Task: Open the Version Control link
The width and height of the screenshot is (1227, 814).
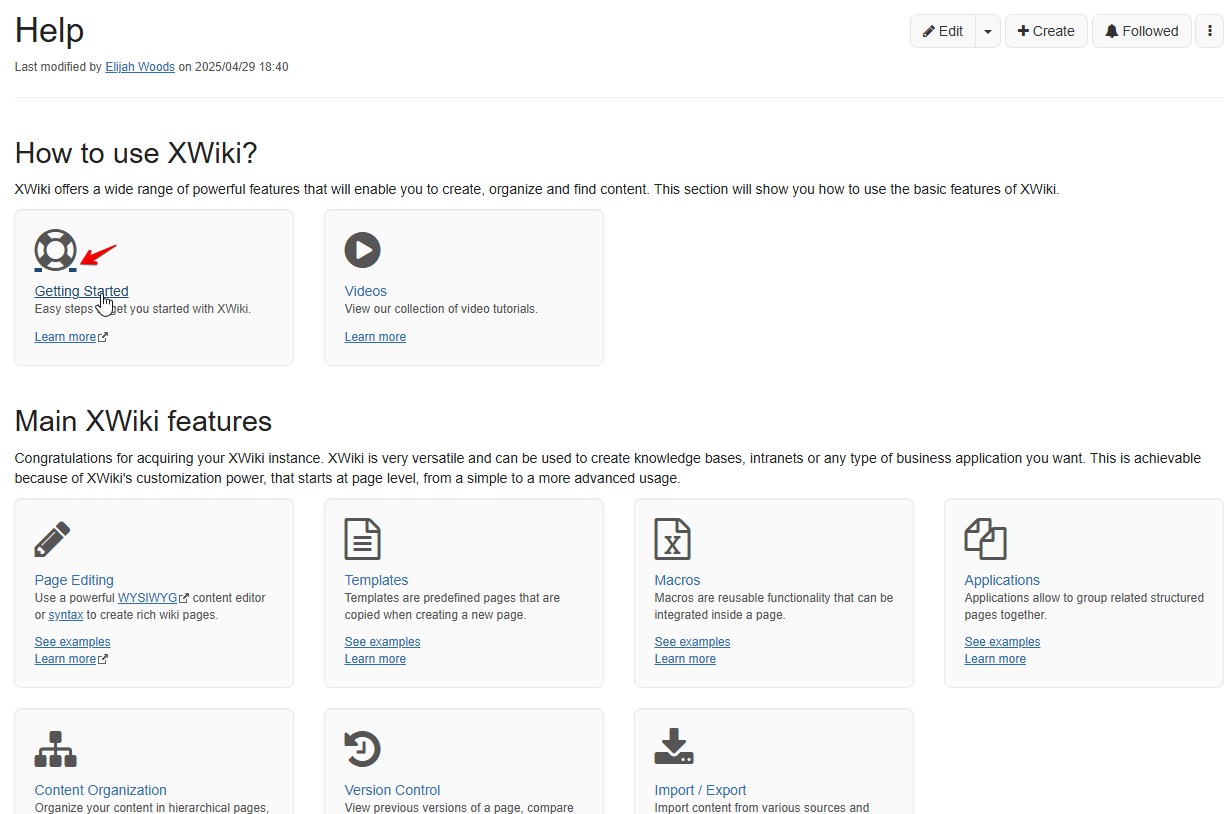Action: [x=392, y=790]
